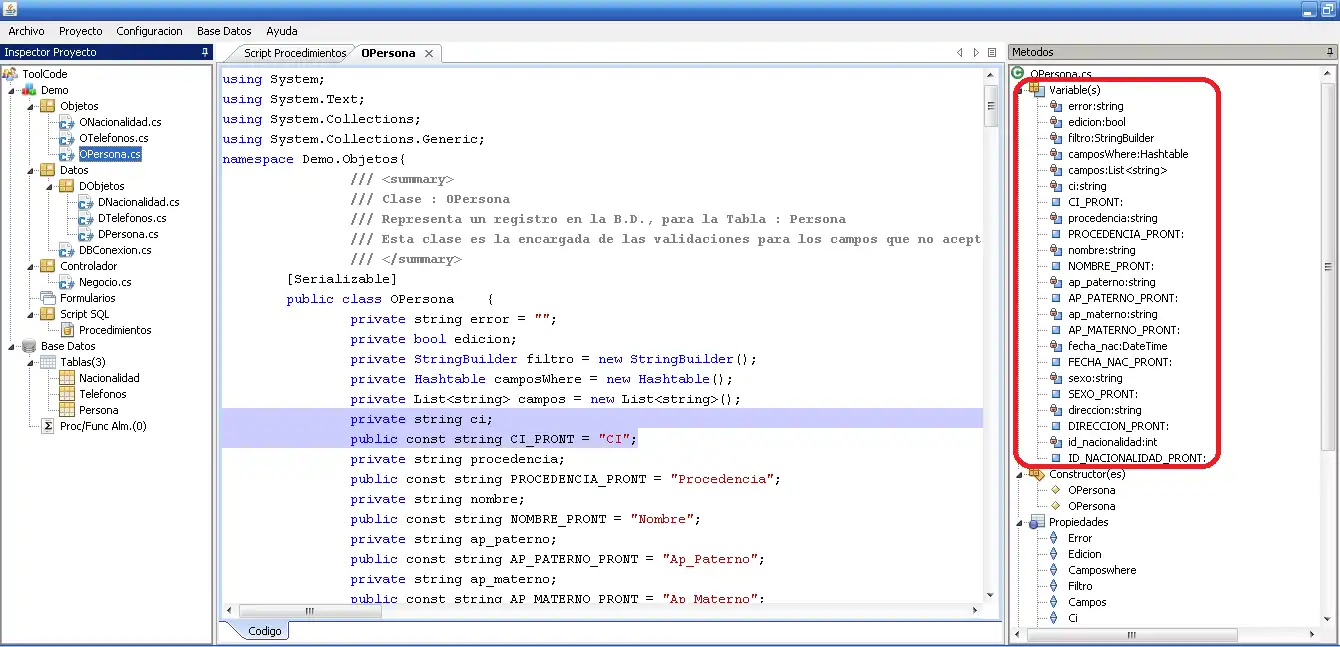Click the Tablas(3) grid icon
Image resolution: width=1340 pixels, height=647 pixels.
48,362
